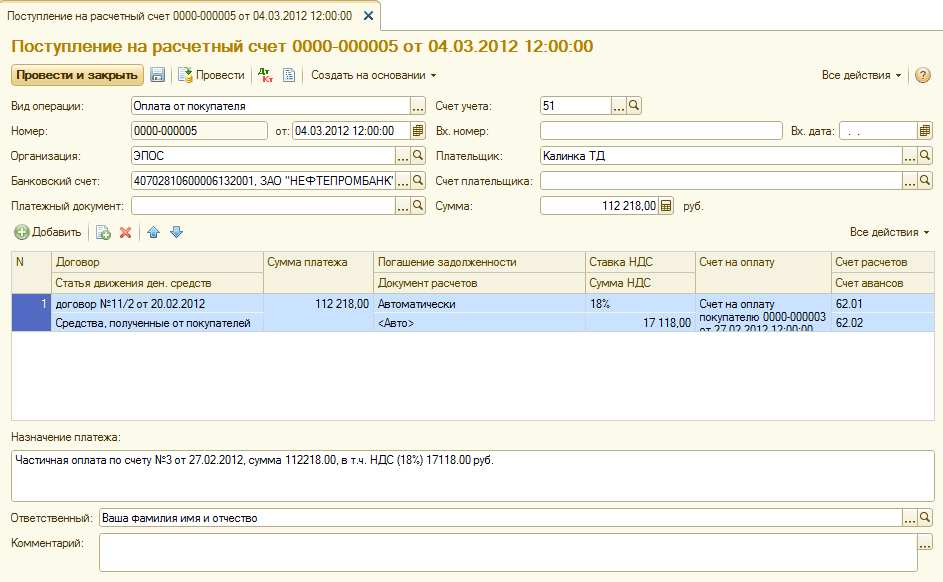This screenshot has width=943, height=582.
Task: Show Дт/Кт posting entries icon
Action: 265,75
